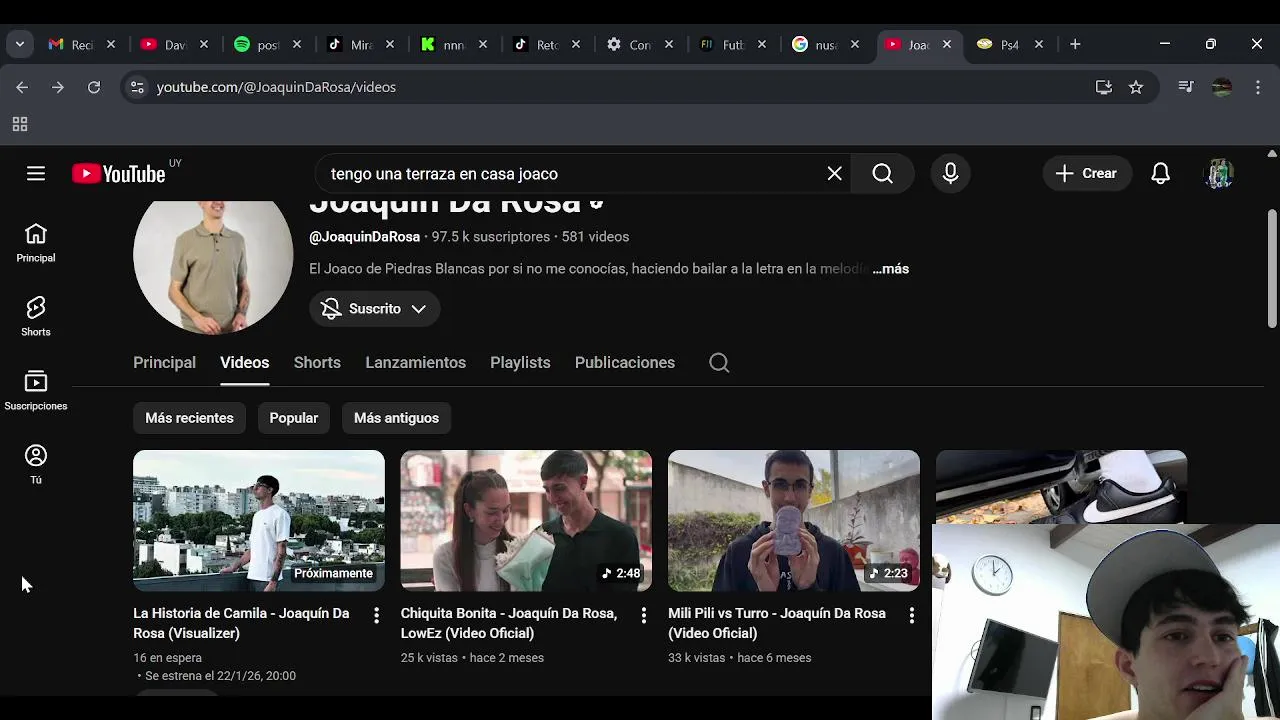Open the Publicaciones channel tab
The height and width of the screenshot is (720, 1280).
click(x=625, y=363)
